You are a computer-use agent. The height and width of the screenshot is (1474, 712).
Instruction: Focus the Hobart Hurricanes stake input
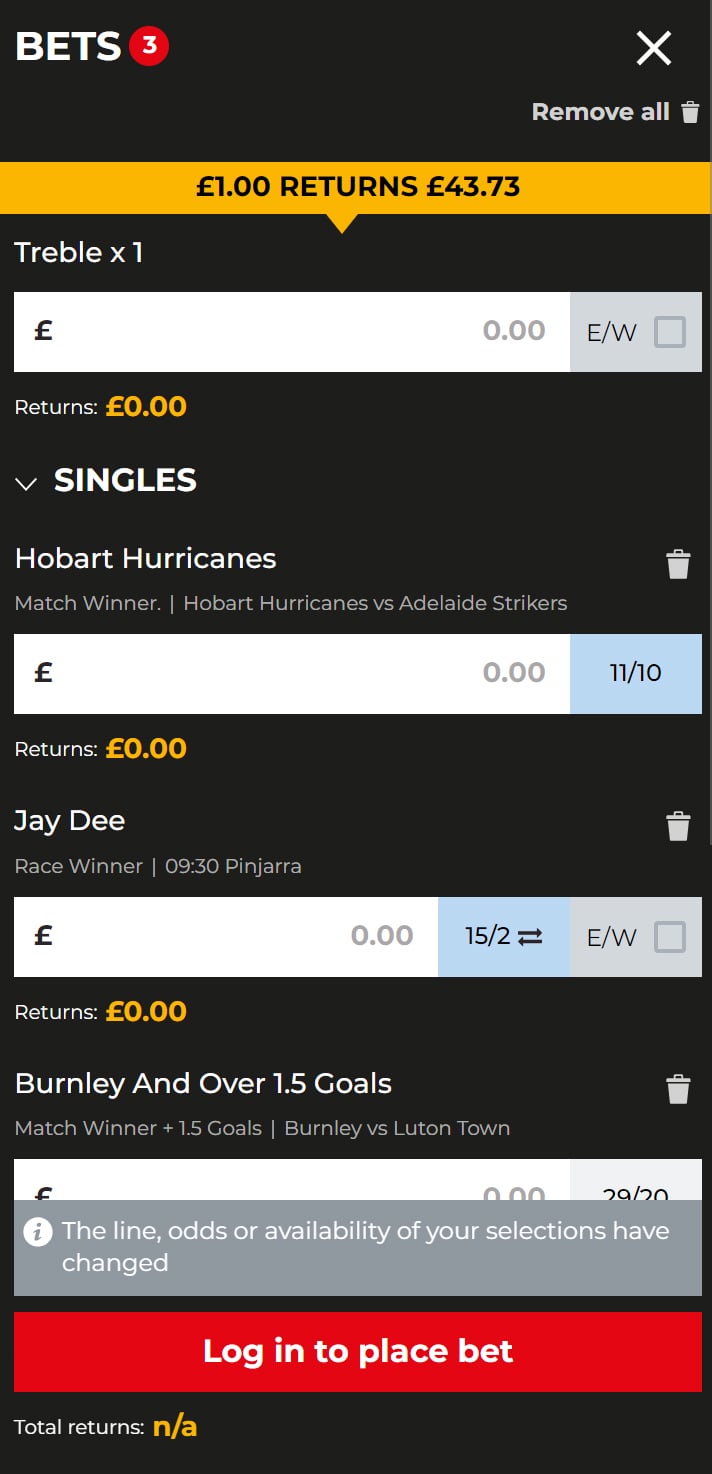(292, 674)
